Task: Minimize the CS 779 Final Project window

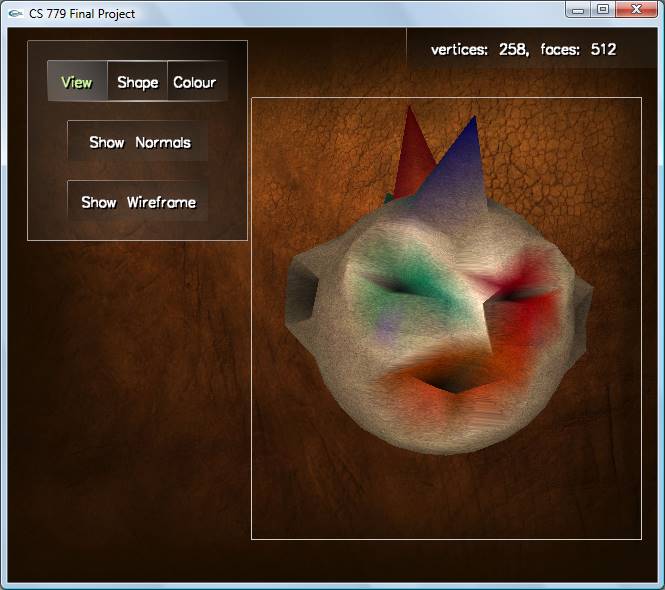Action: 579,10
